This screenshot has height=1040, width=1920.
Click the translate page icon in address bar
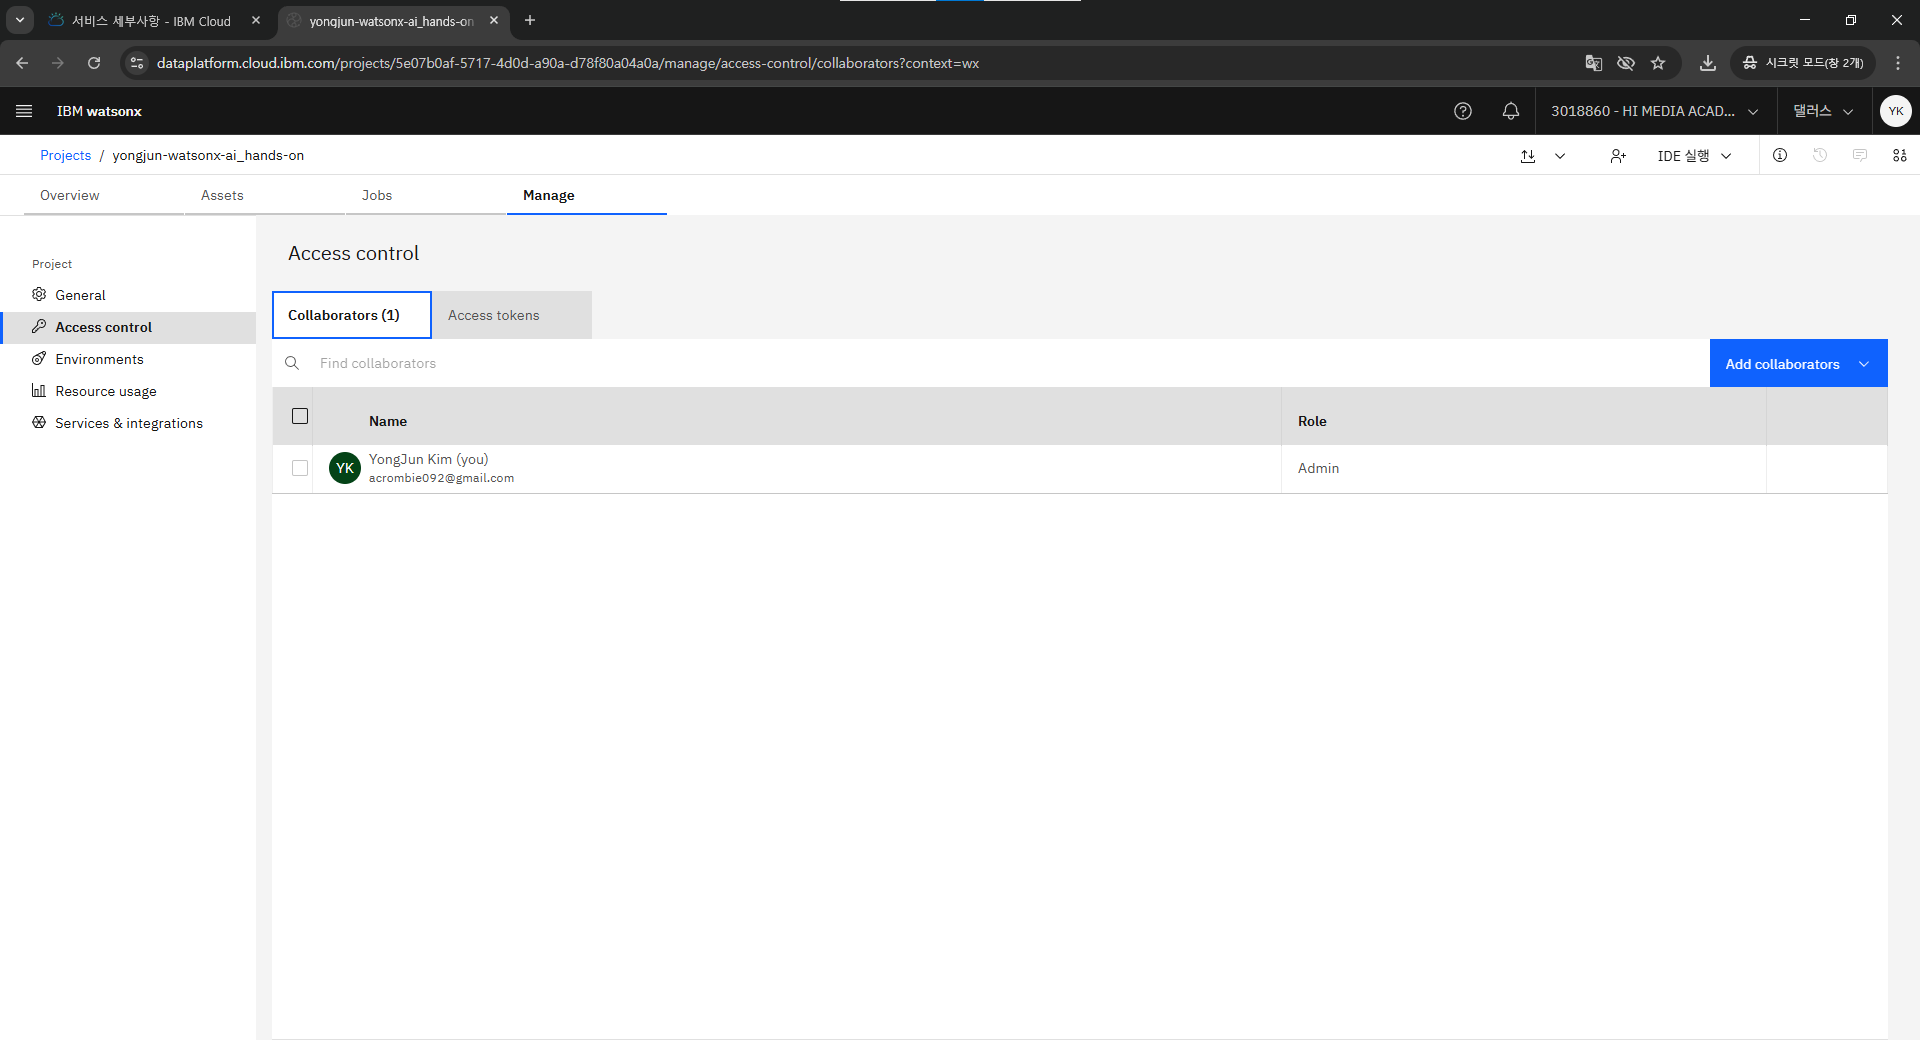click(x=1594, y=63)
